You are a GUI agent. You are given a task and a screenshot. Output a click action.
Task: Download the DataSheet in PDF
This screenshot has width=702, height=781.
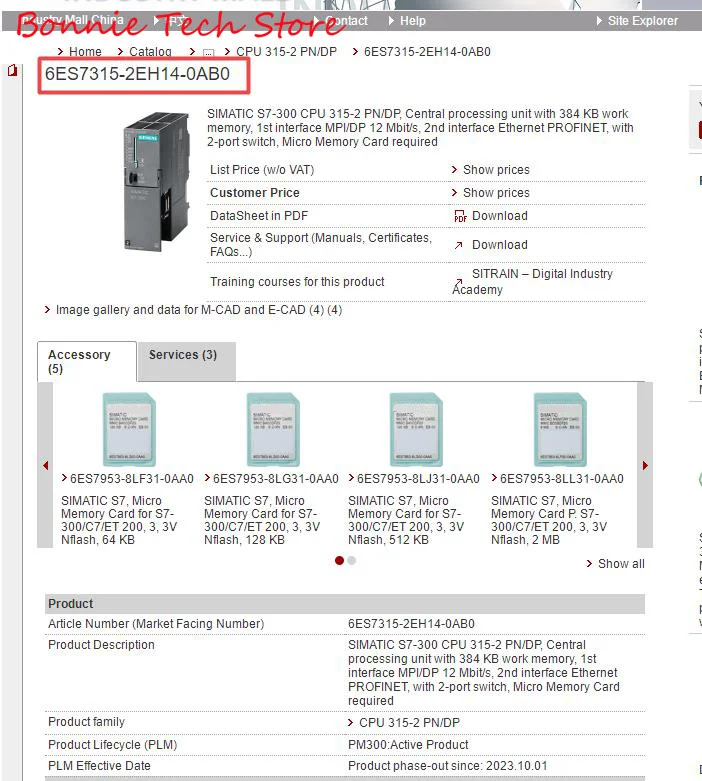point(500,216)
